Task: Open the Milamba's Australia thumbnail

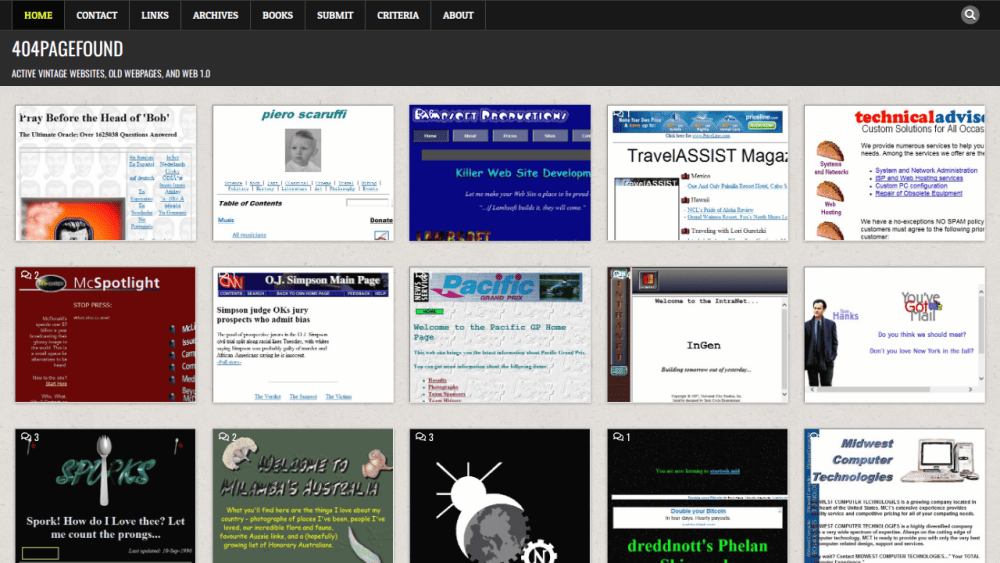Action: [x=303, y=496]
